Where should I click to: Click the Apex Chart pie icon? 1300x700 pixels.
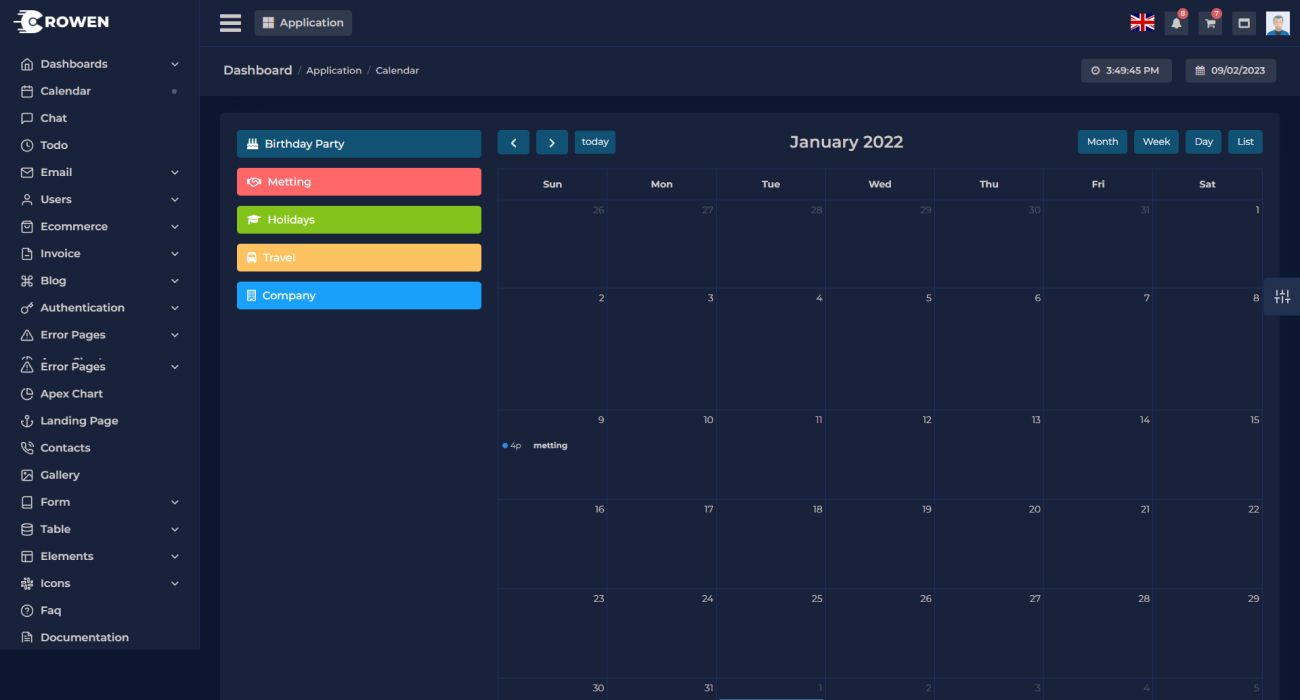[27, 394]
